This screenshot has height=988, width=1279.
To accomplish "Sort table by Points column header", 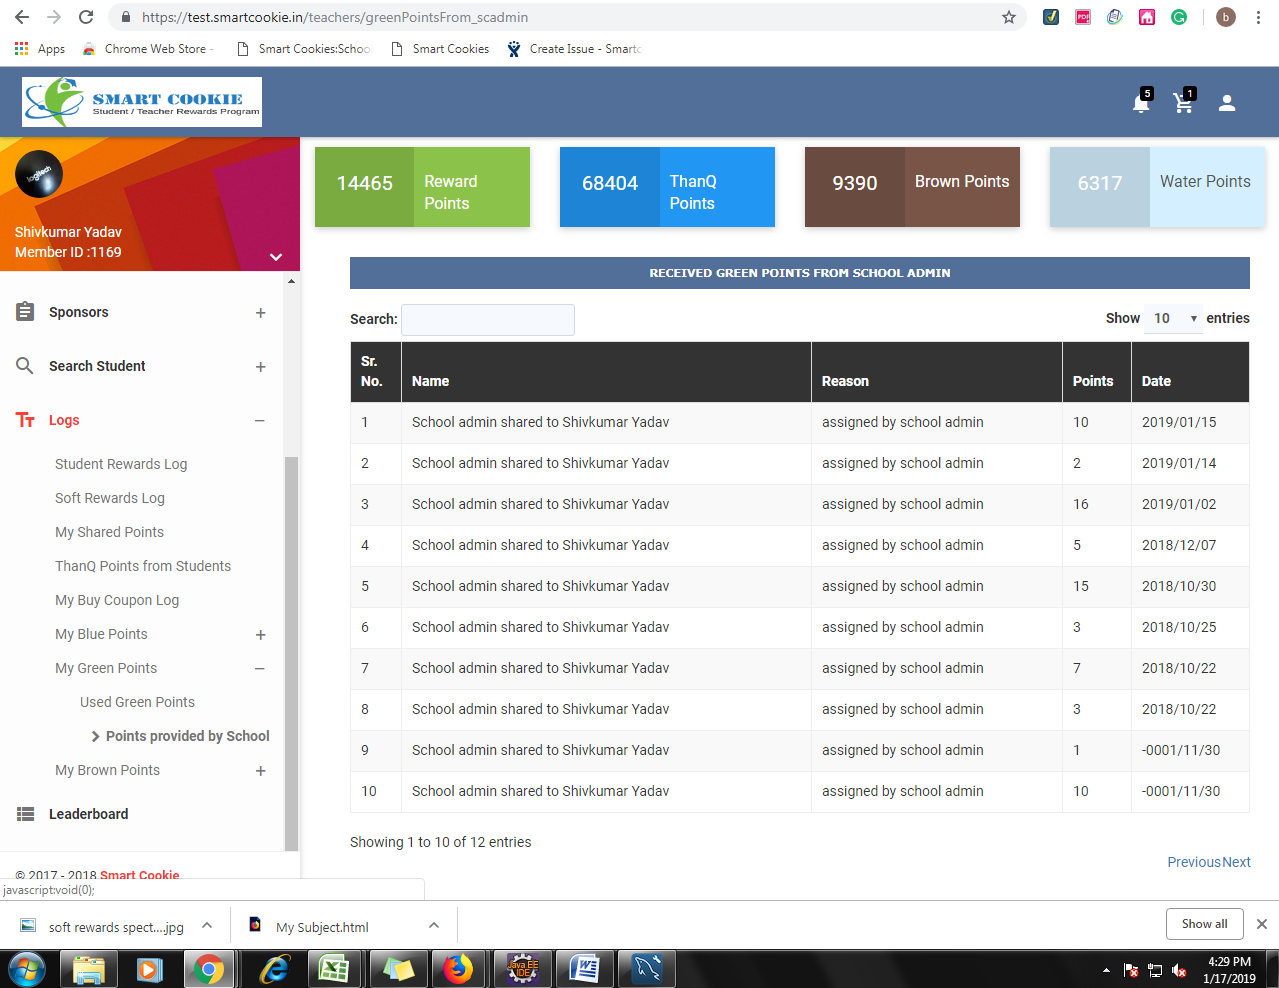I will [1093, 381].
